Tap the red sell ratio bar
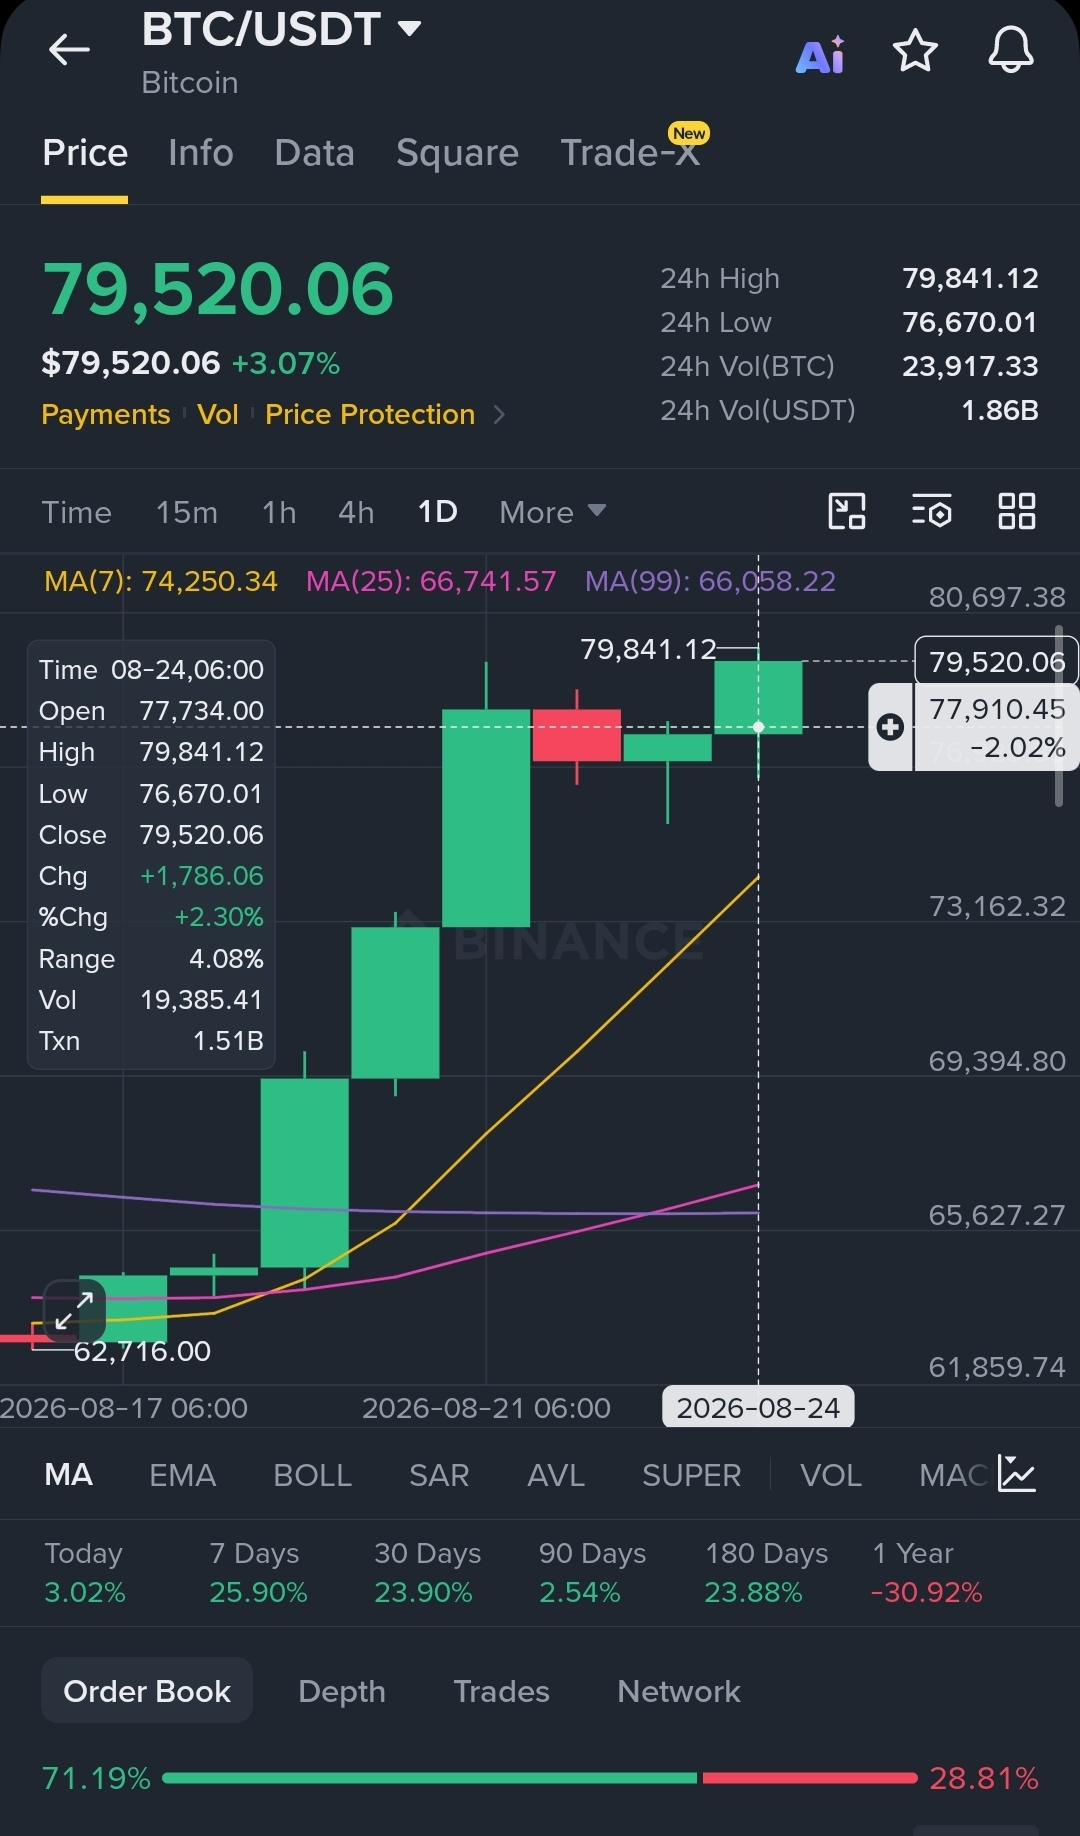Screen dimensions: 1080x1836 [810, 1778]
